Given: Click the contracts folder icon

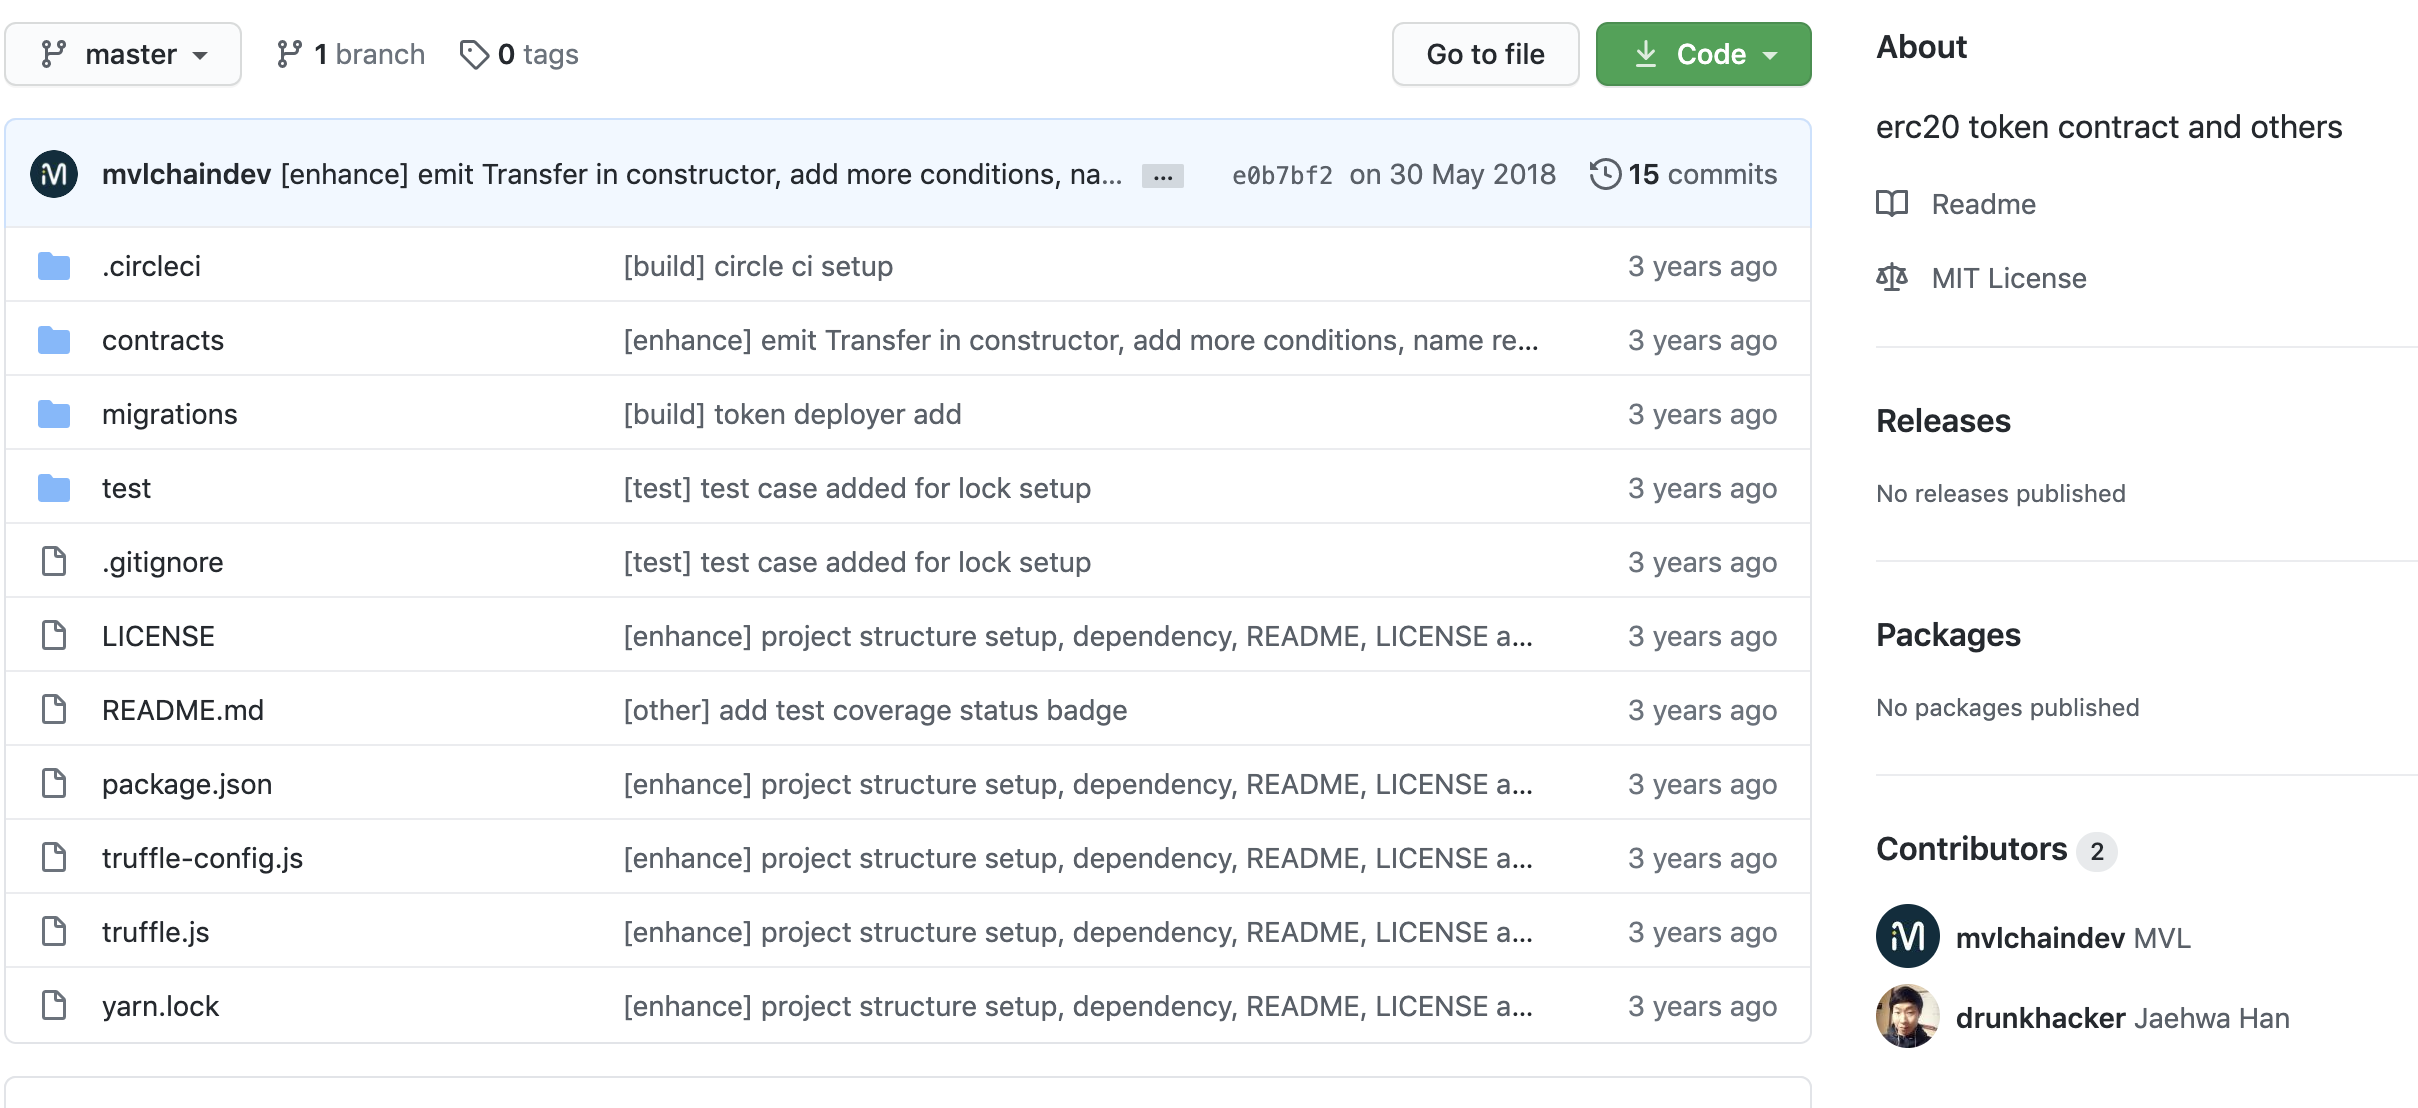Looking at the screenshot, I should coord(54,340).
